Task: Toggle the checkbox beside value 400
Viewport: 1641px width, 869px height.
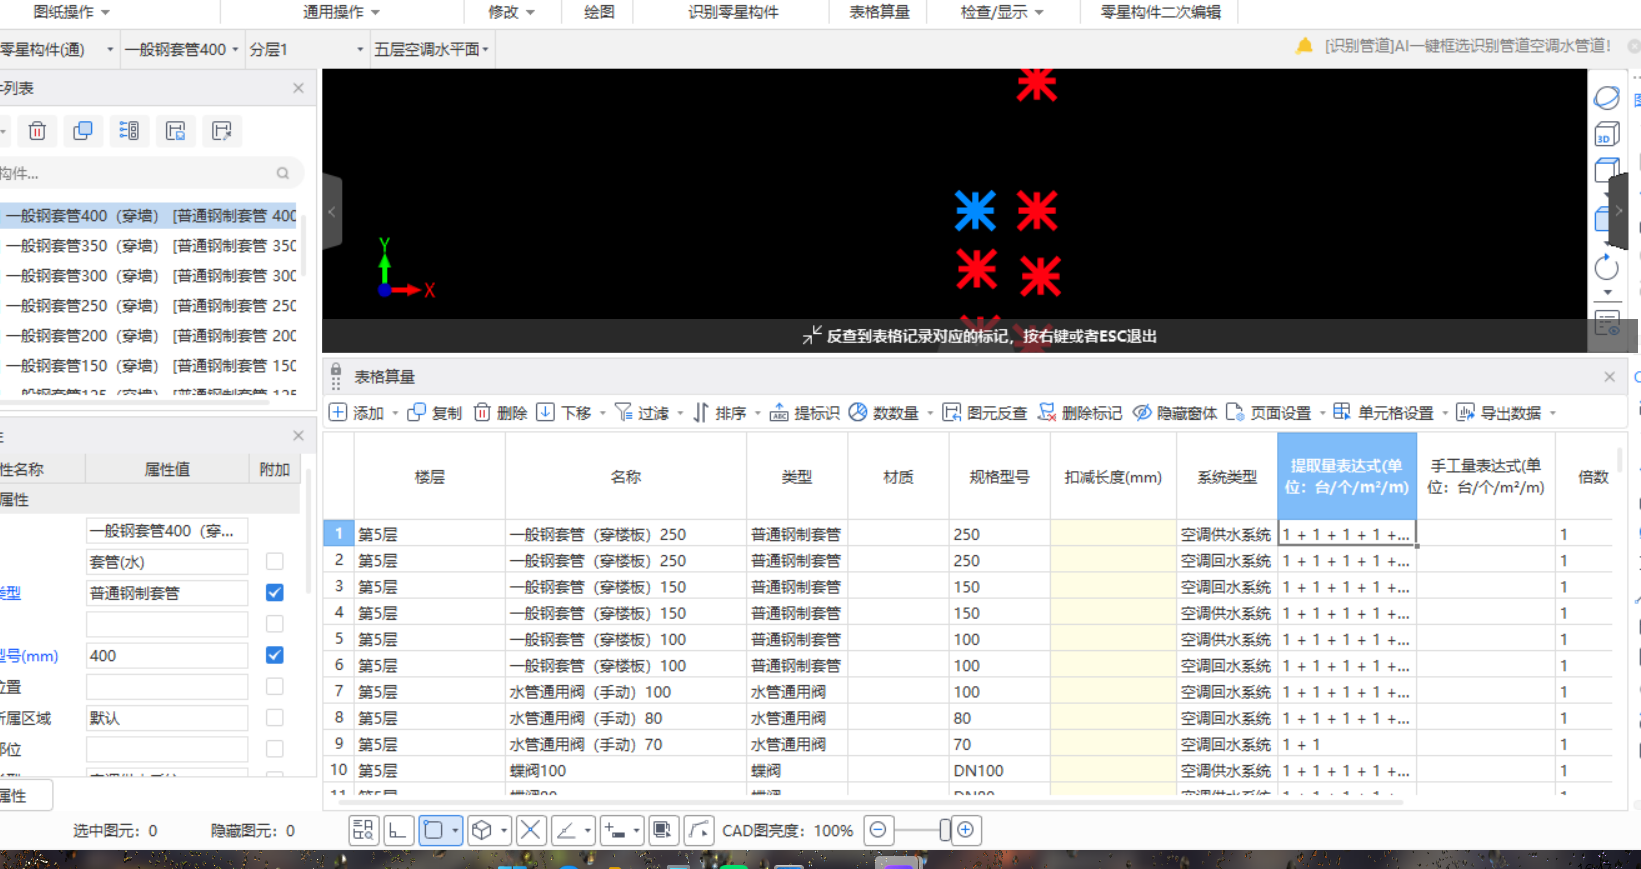Action: [x=275, y=655]
